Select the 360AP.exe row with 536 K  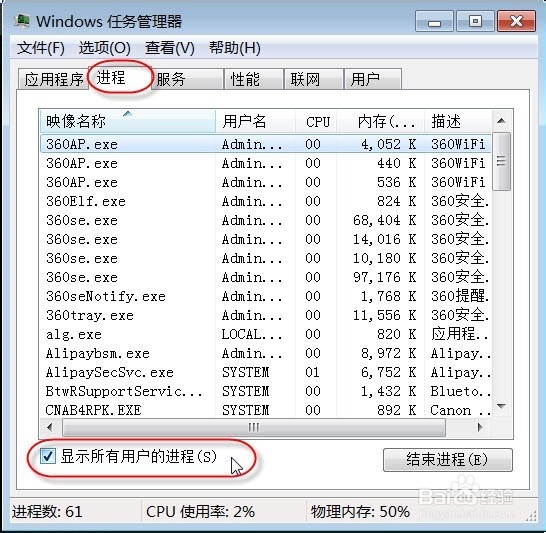266,182
